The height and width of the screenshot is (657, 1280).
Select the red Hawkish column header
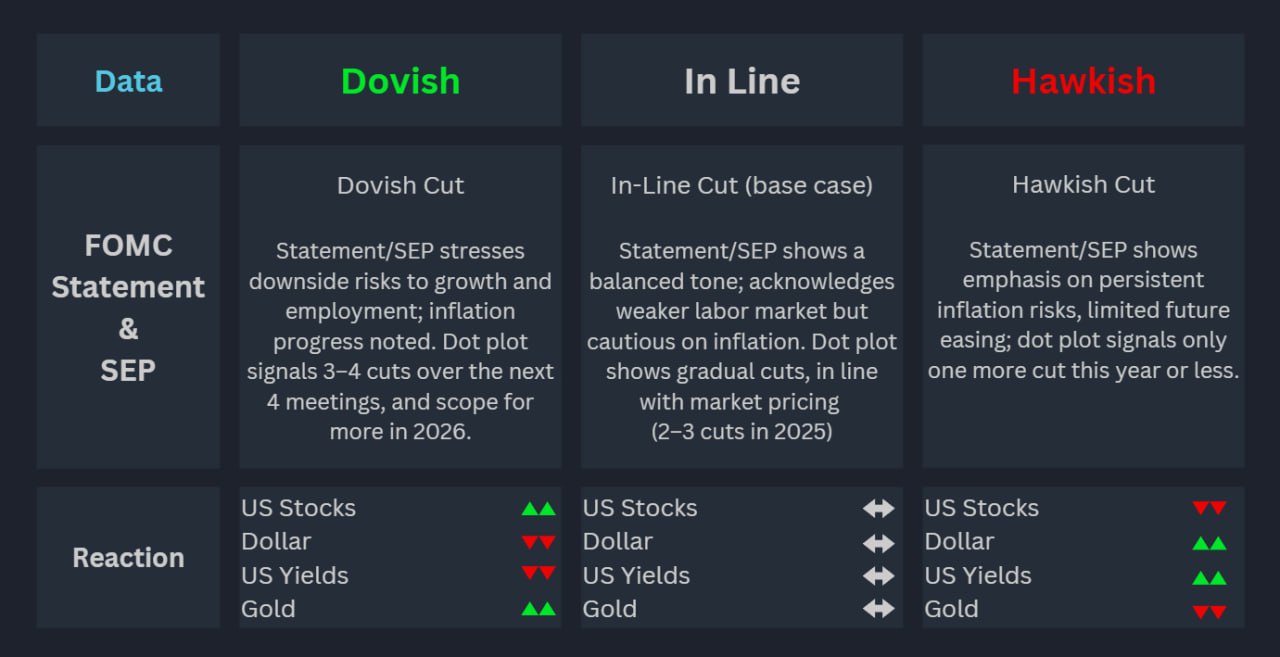1083,81
